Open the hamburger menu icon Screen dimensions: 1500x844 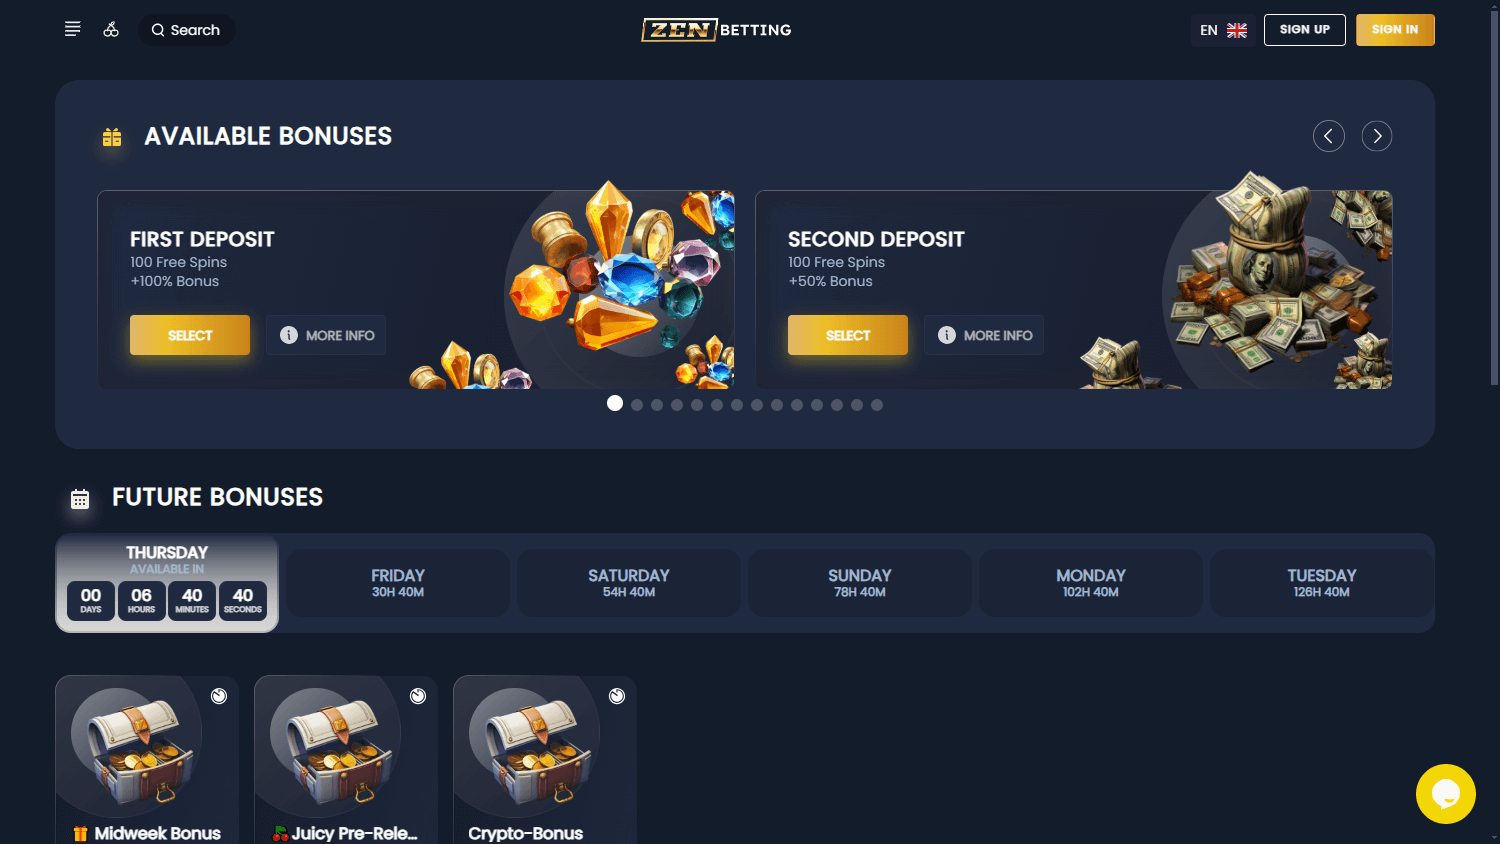(72, 29)
